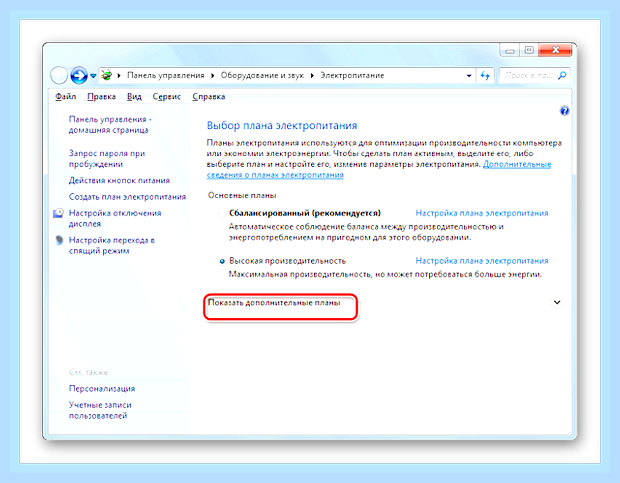Open 'Панель управления - домашняя страница' link
Image resolution: width=620 pixels, height=483 pixels.
pos(110,125)
